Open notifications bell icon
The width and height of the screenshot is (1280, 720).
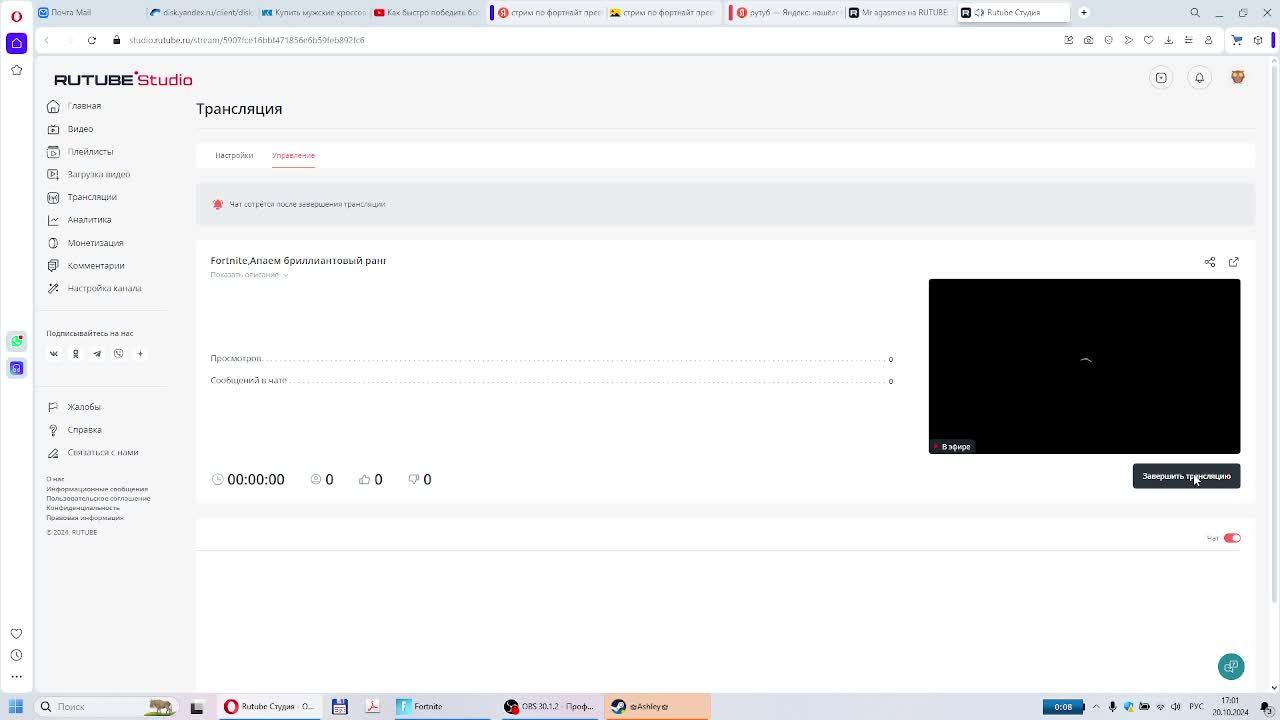(1199, 78)
